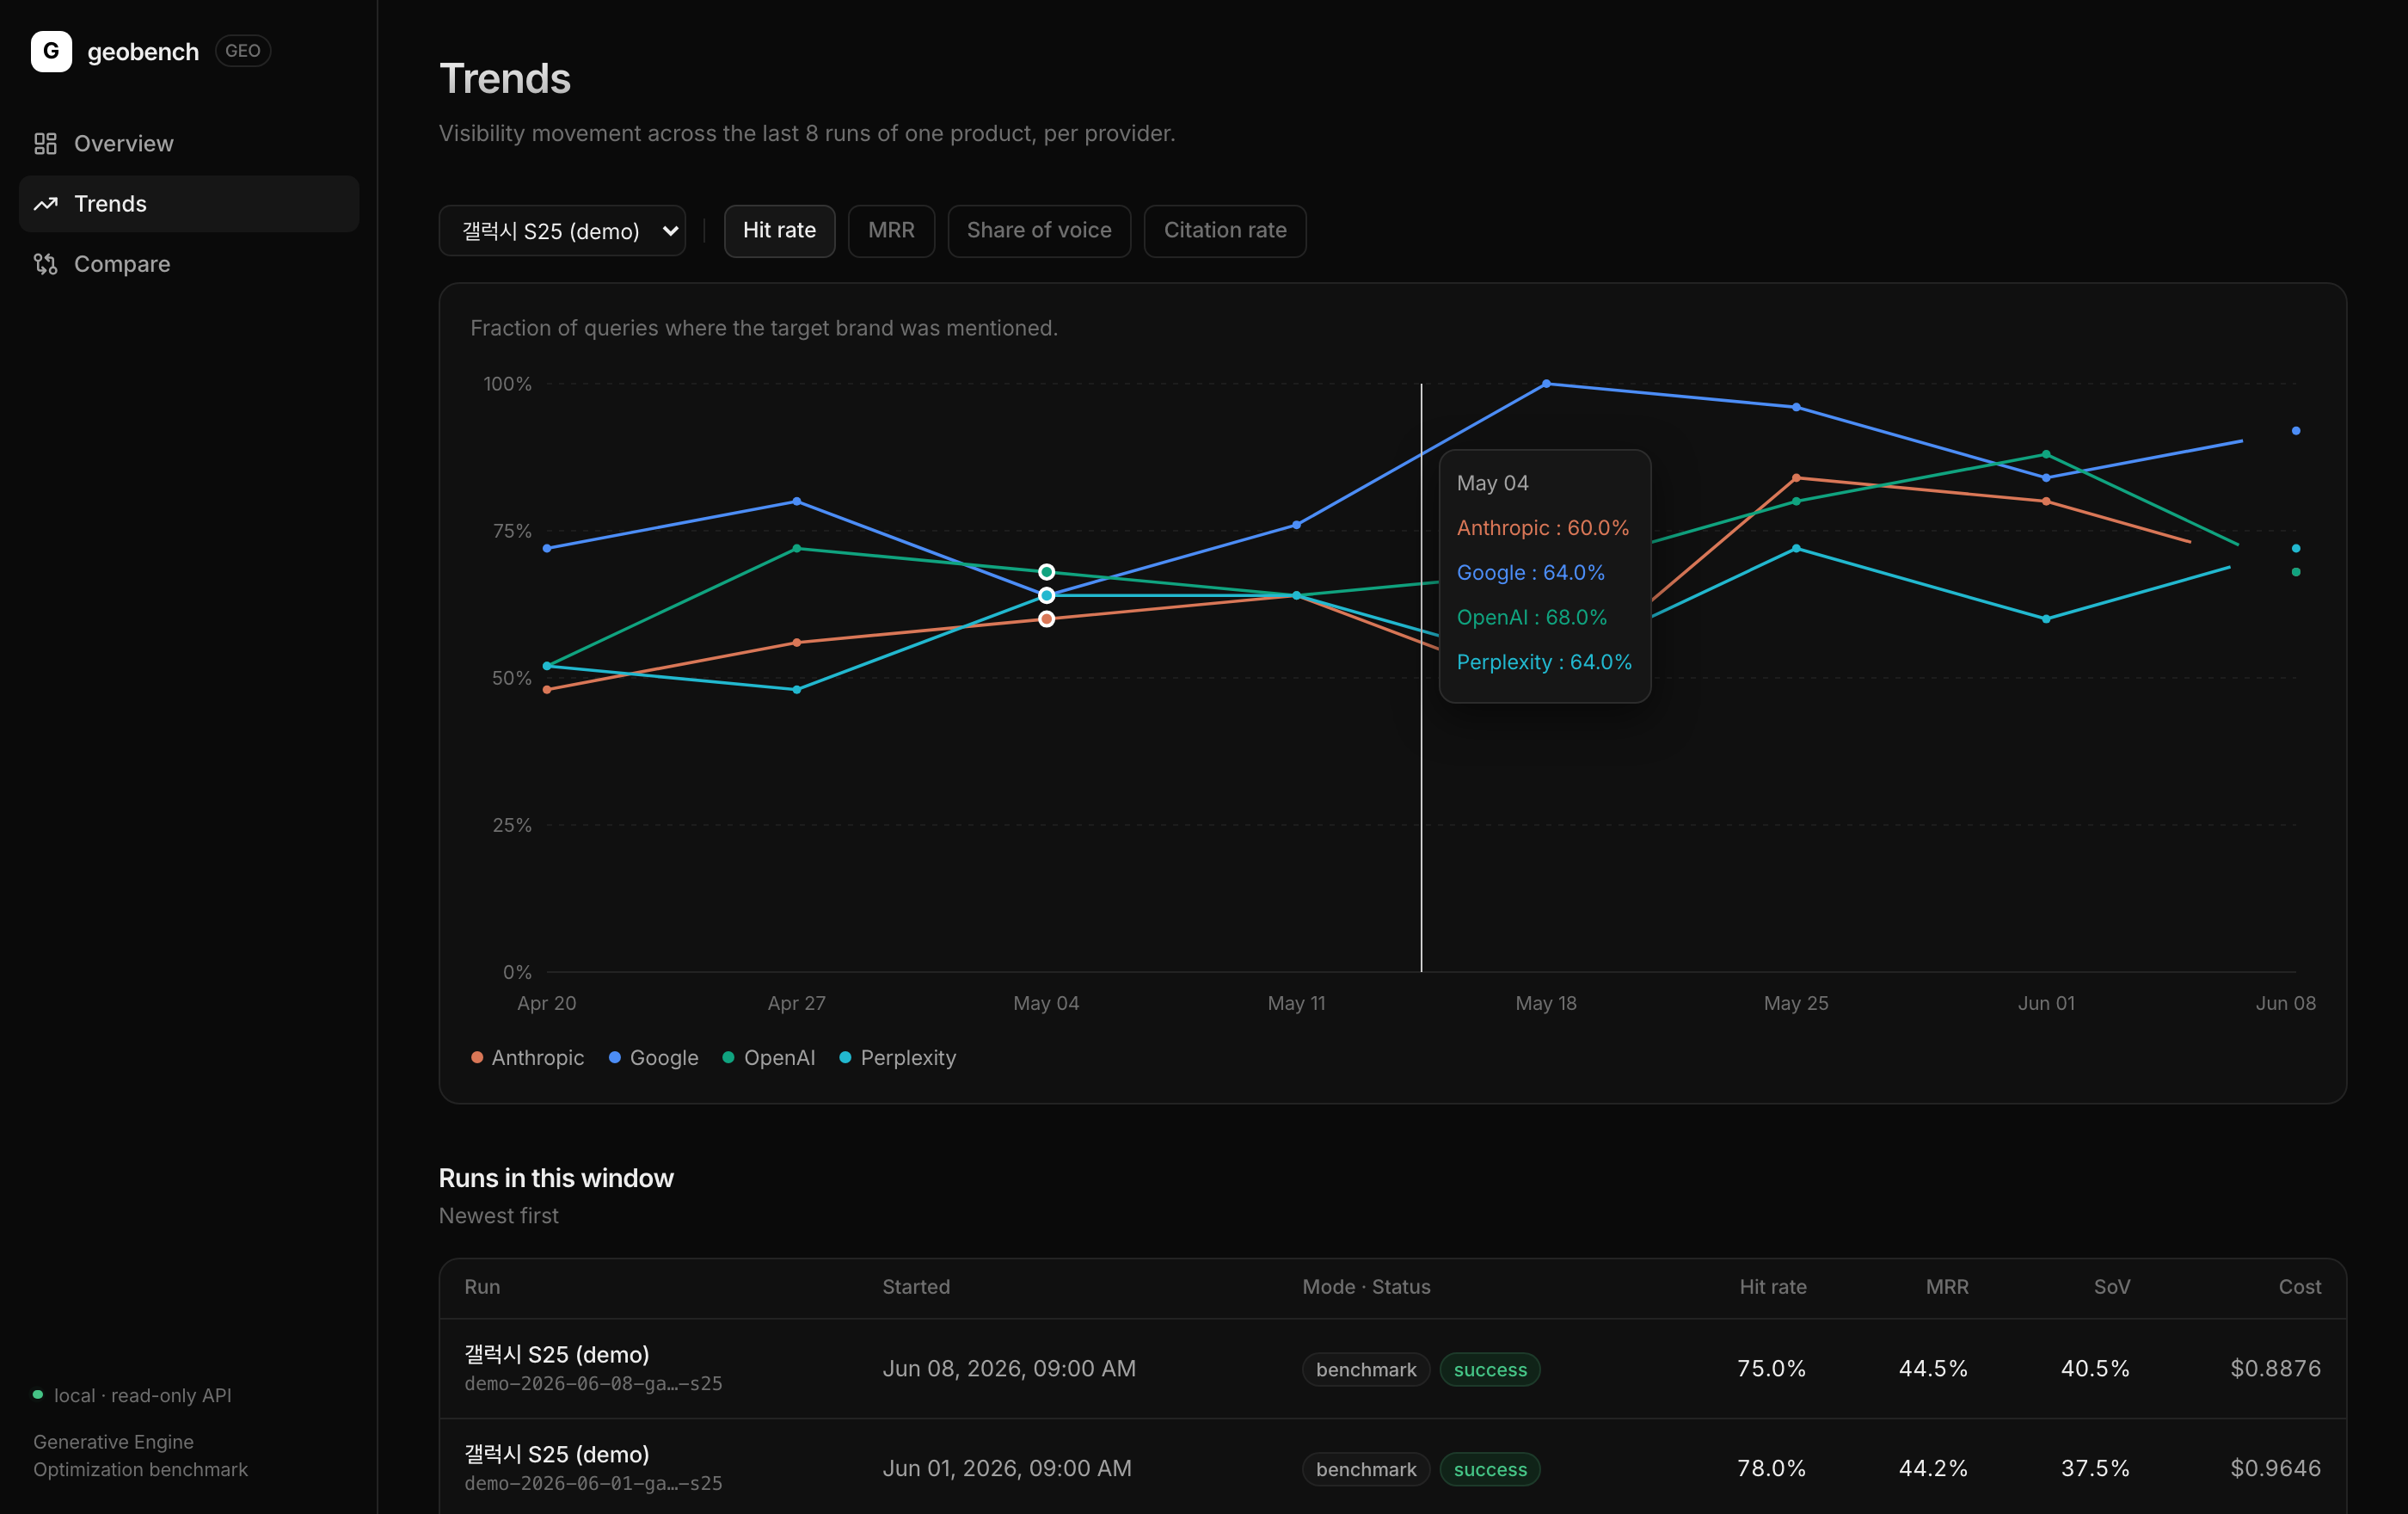Click the Trends arrow icon in sidebar
Image resolution: width=2408 pixels, height=1514 pixels.
45,204
